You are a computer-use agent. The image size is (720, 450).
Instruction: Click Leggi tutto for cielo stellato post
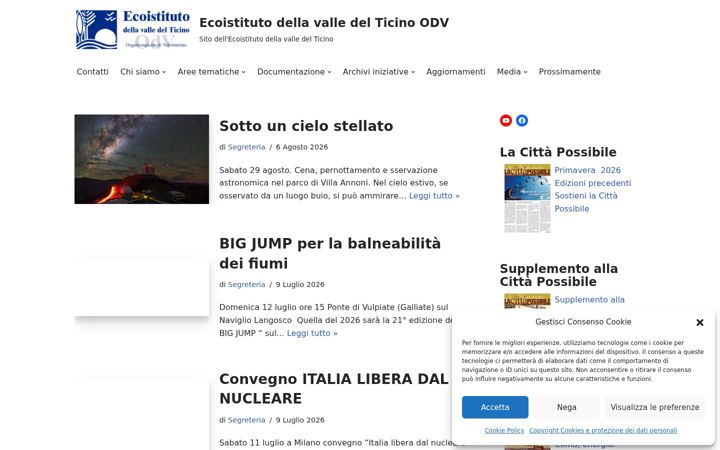click(x=434, y=196)
